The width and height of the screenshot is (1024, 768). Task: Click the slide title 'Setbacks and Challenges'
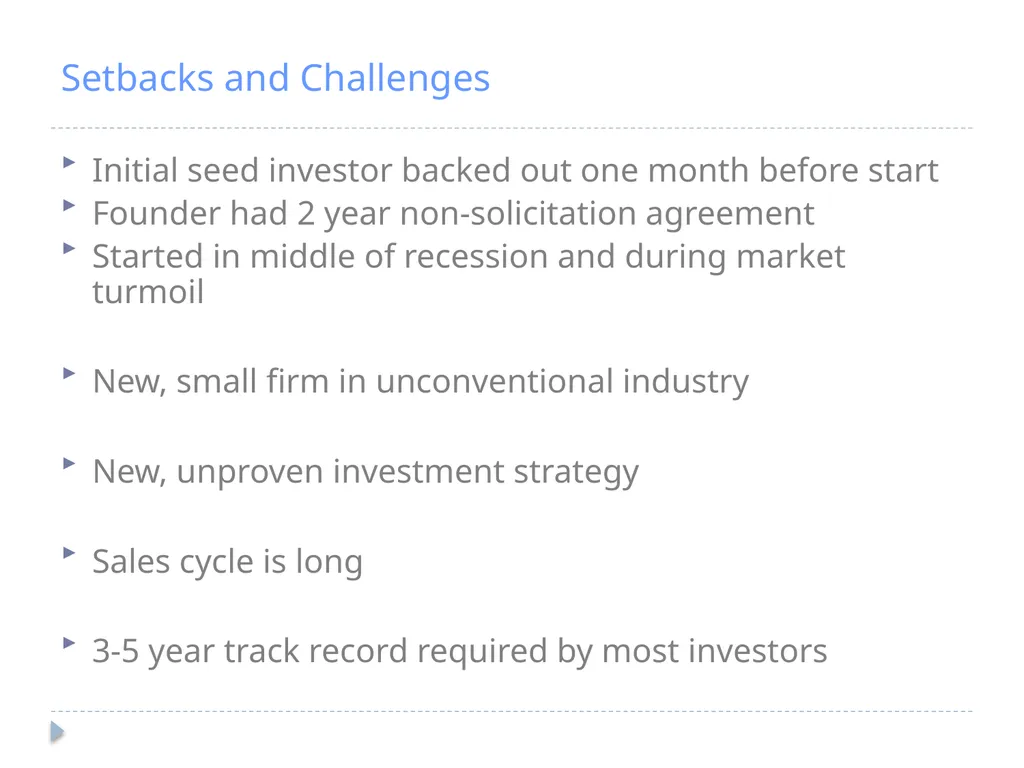275,79
